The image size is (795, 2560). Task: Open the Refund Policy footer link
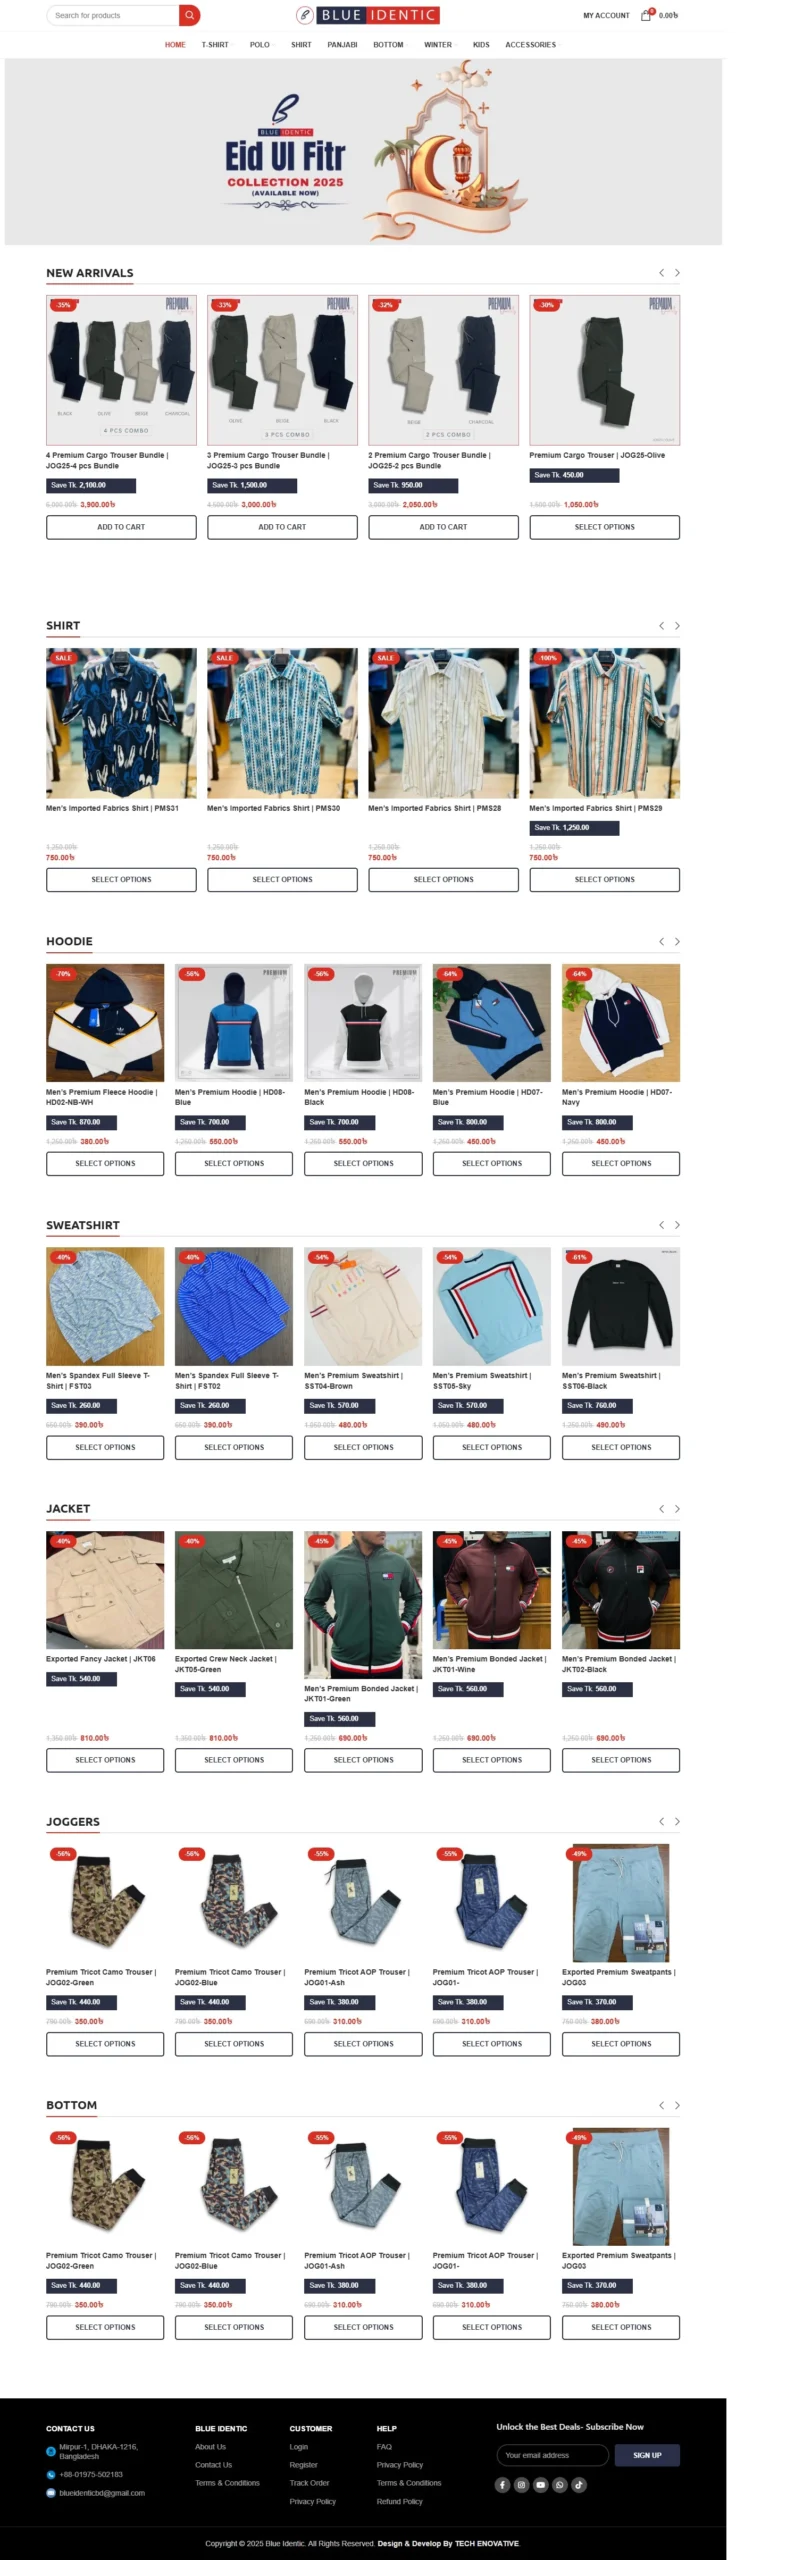pyautogui.click(x=400, y=2501)
